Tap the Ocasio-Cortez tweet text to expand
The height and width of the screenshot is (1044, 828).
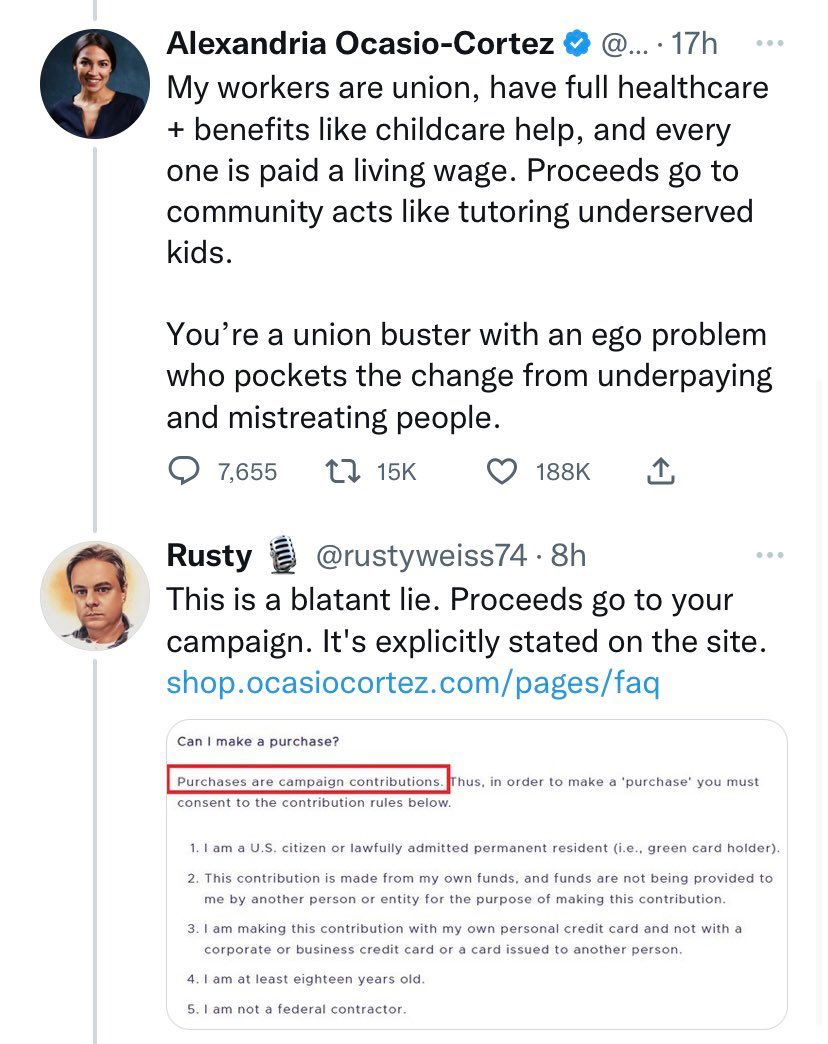coord(466,170)
